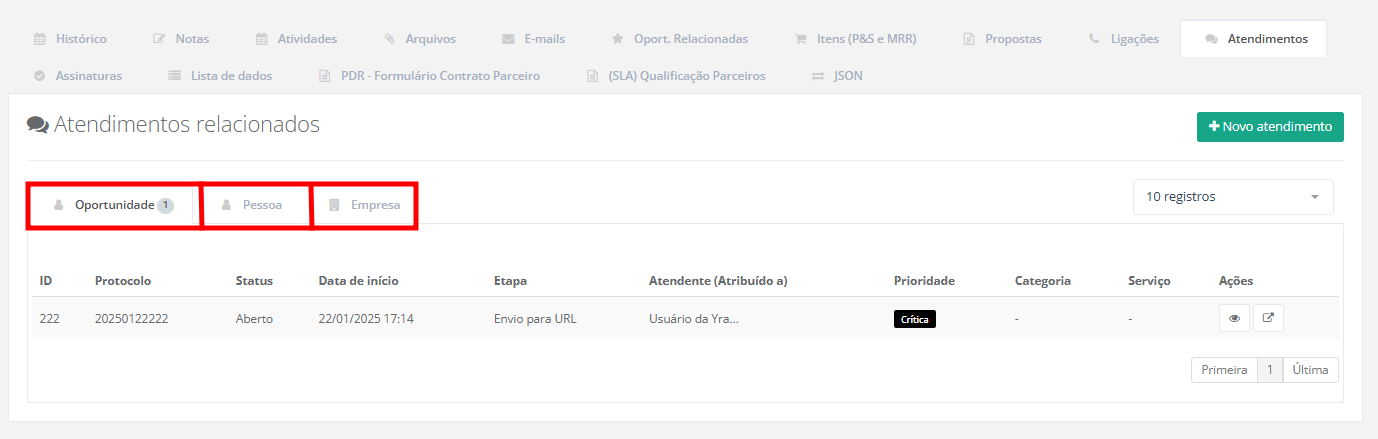Open the JSON tab

click(x=837, y=75)
